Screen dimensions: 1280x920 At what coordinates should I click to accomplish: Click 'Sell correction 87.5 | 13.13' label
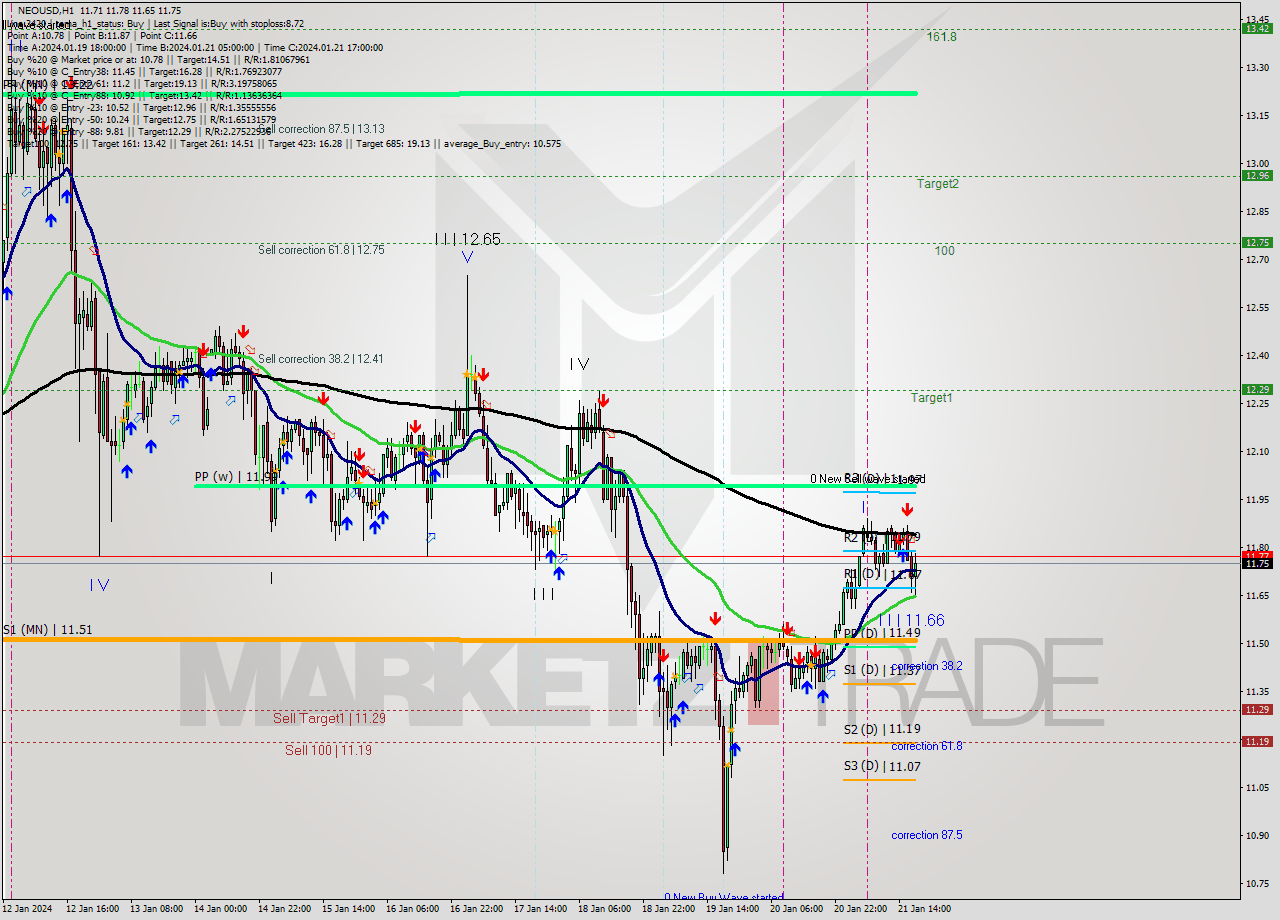click(x=321, y=129)
